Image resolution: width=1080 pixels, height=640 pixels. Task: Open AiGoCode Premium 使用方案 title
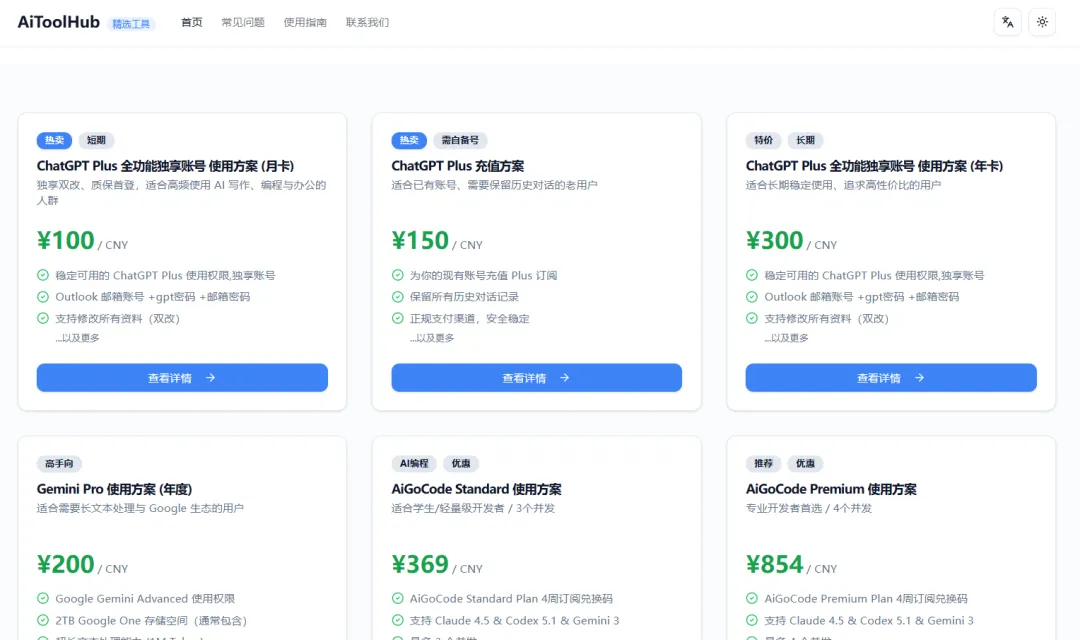click(x=831, y=489)
